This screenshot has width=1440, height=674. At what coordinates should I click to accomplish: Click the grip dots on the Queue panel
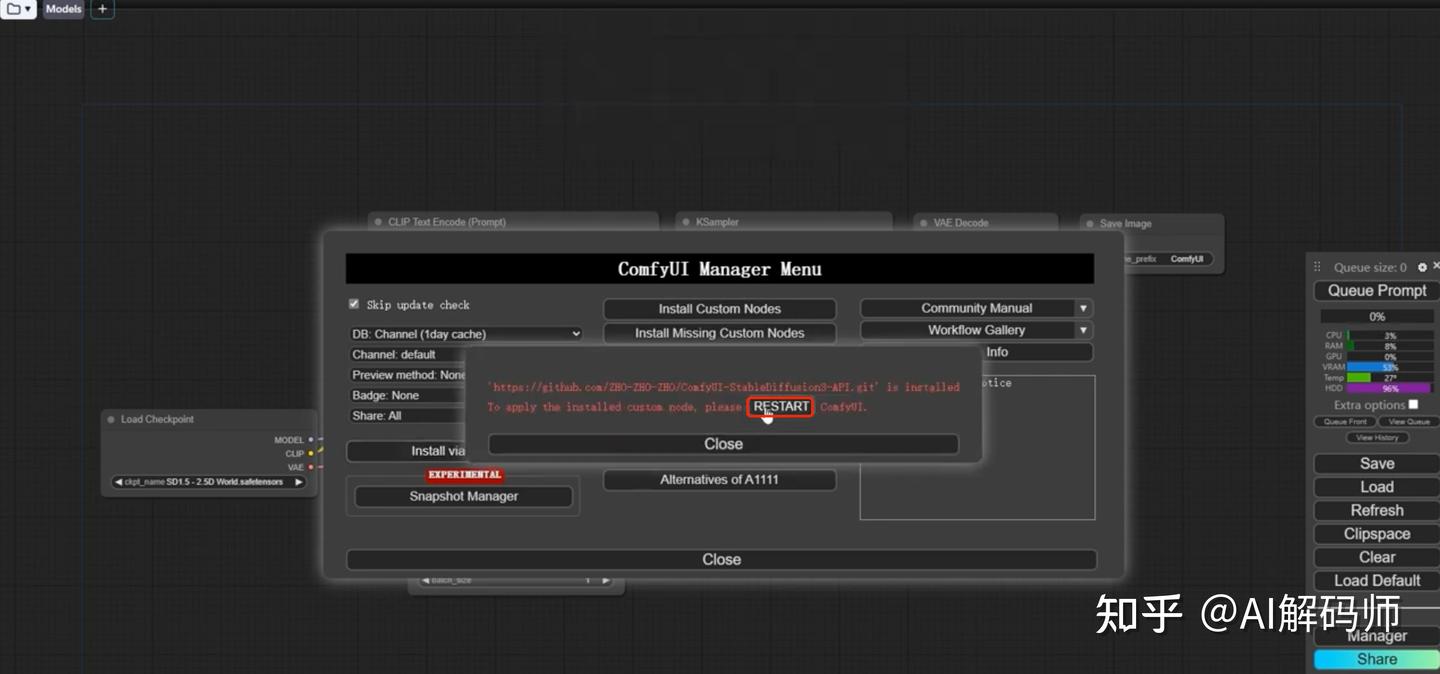coord(1317,267)
